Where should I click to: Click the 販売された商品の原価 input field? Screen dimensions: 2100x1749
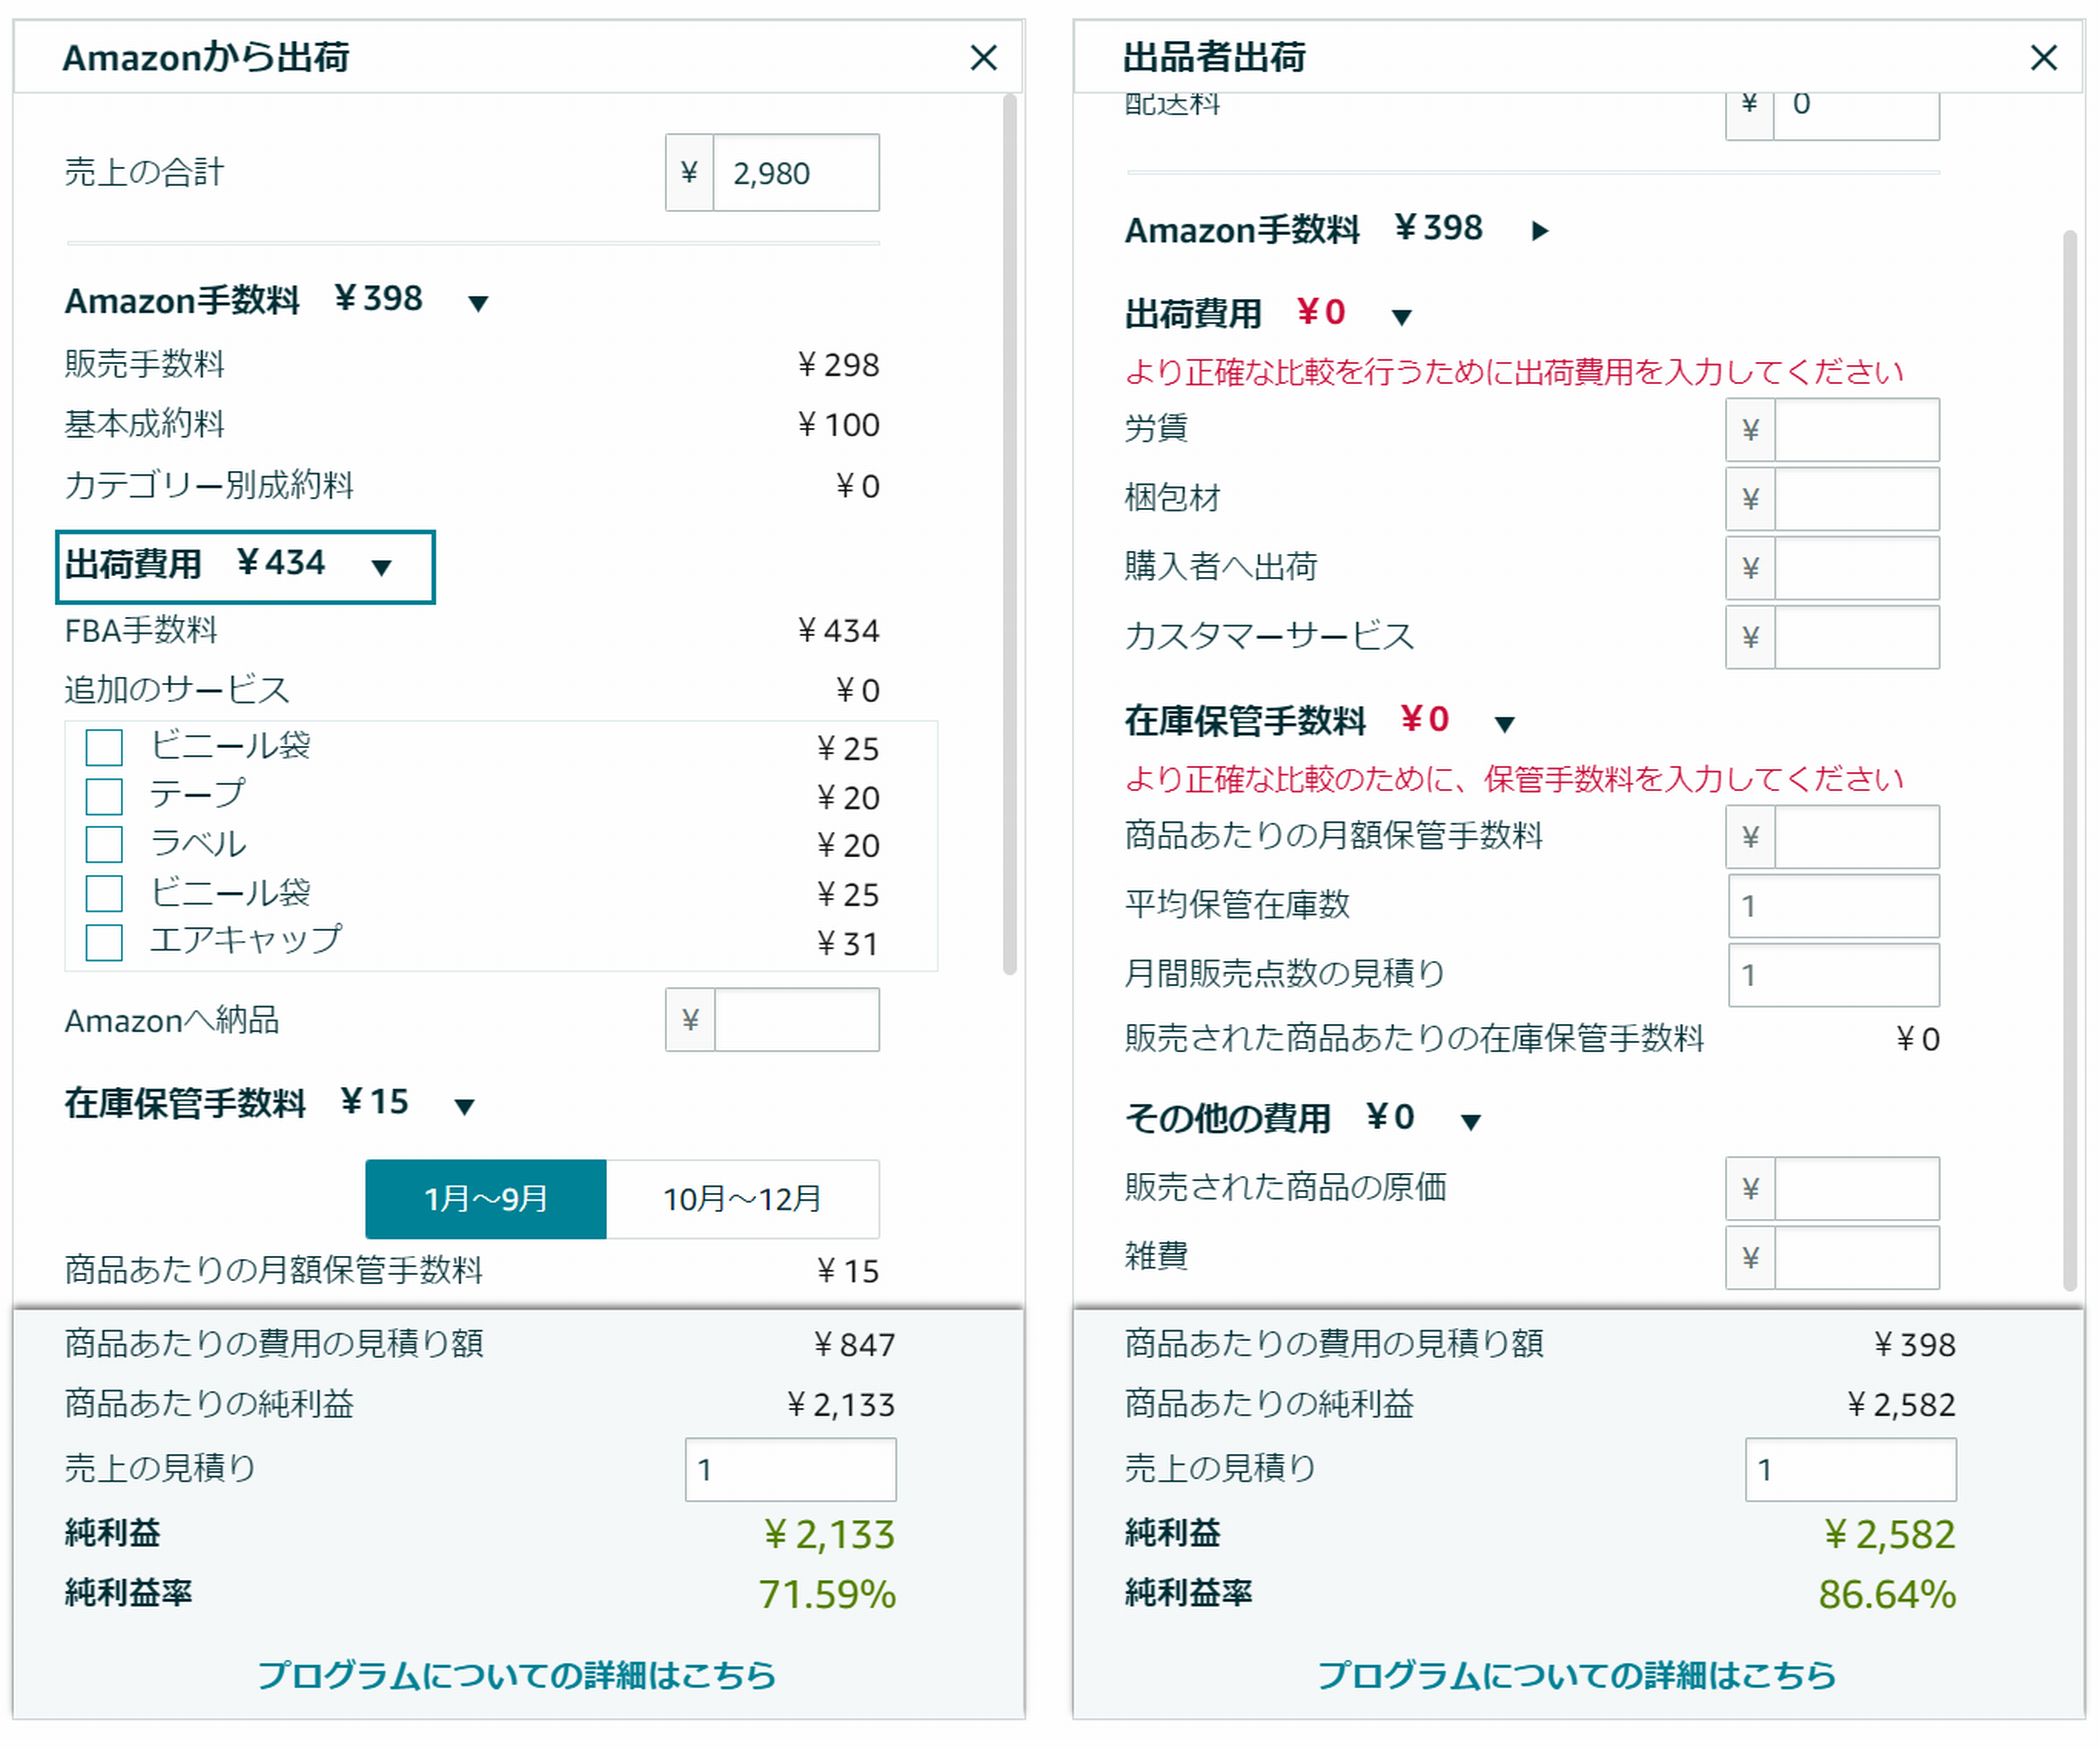click(x=1857, y=1189)
